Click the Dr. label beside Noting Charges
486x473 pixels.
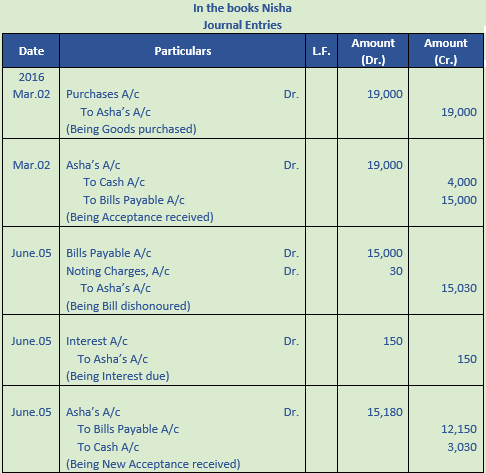coord(291,271)
